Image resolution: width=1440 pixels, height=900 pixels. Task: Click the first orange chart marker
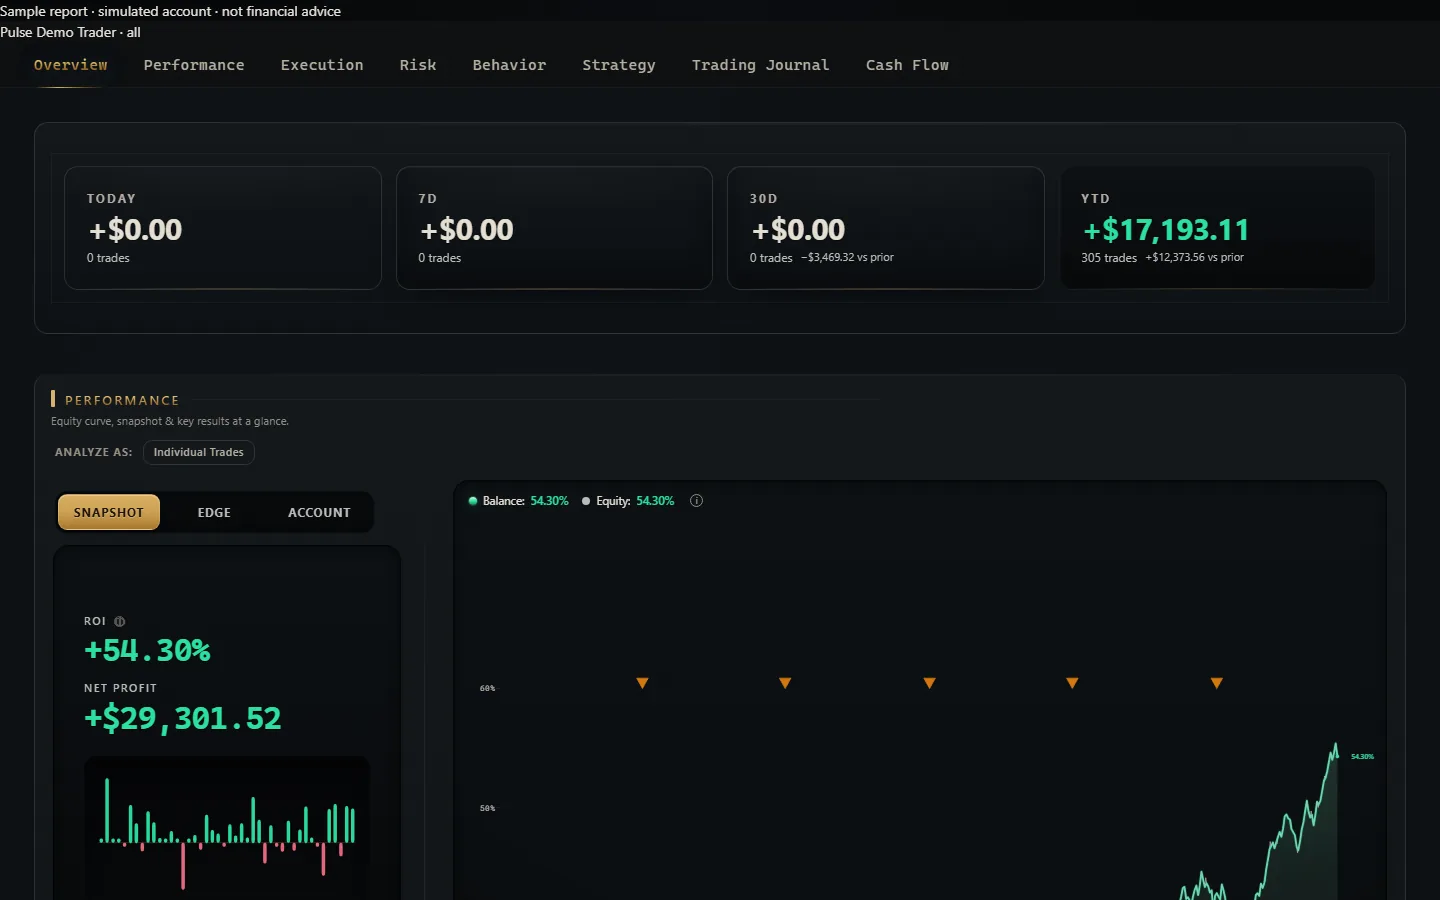point(643,683)
